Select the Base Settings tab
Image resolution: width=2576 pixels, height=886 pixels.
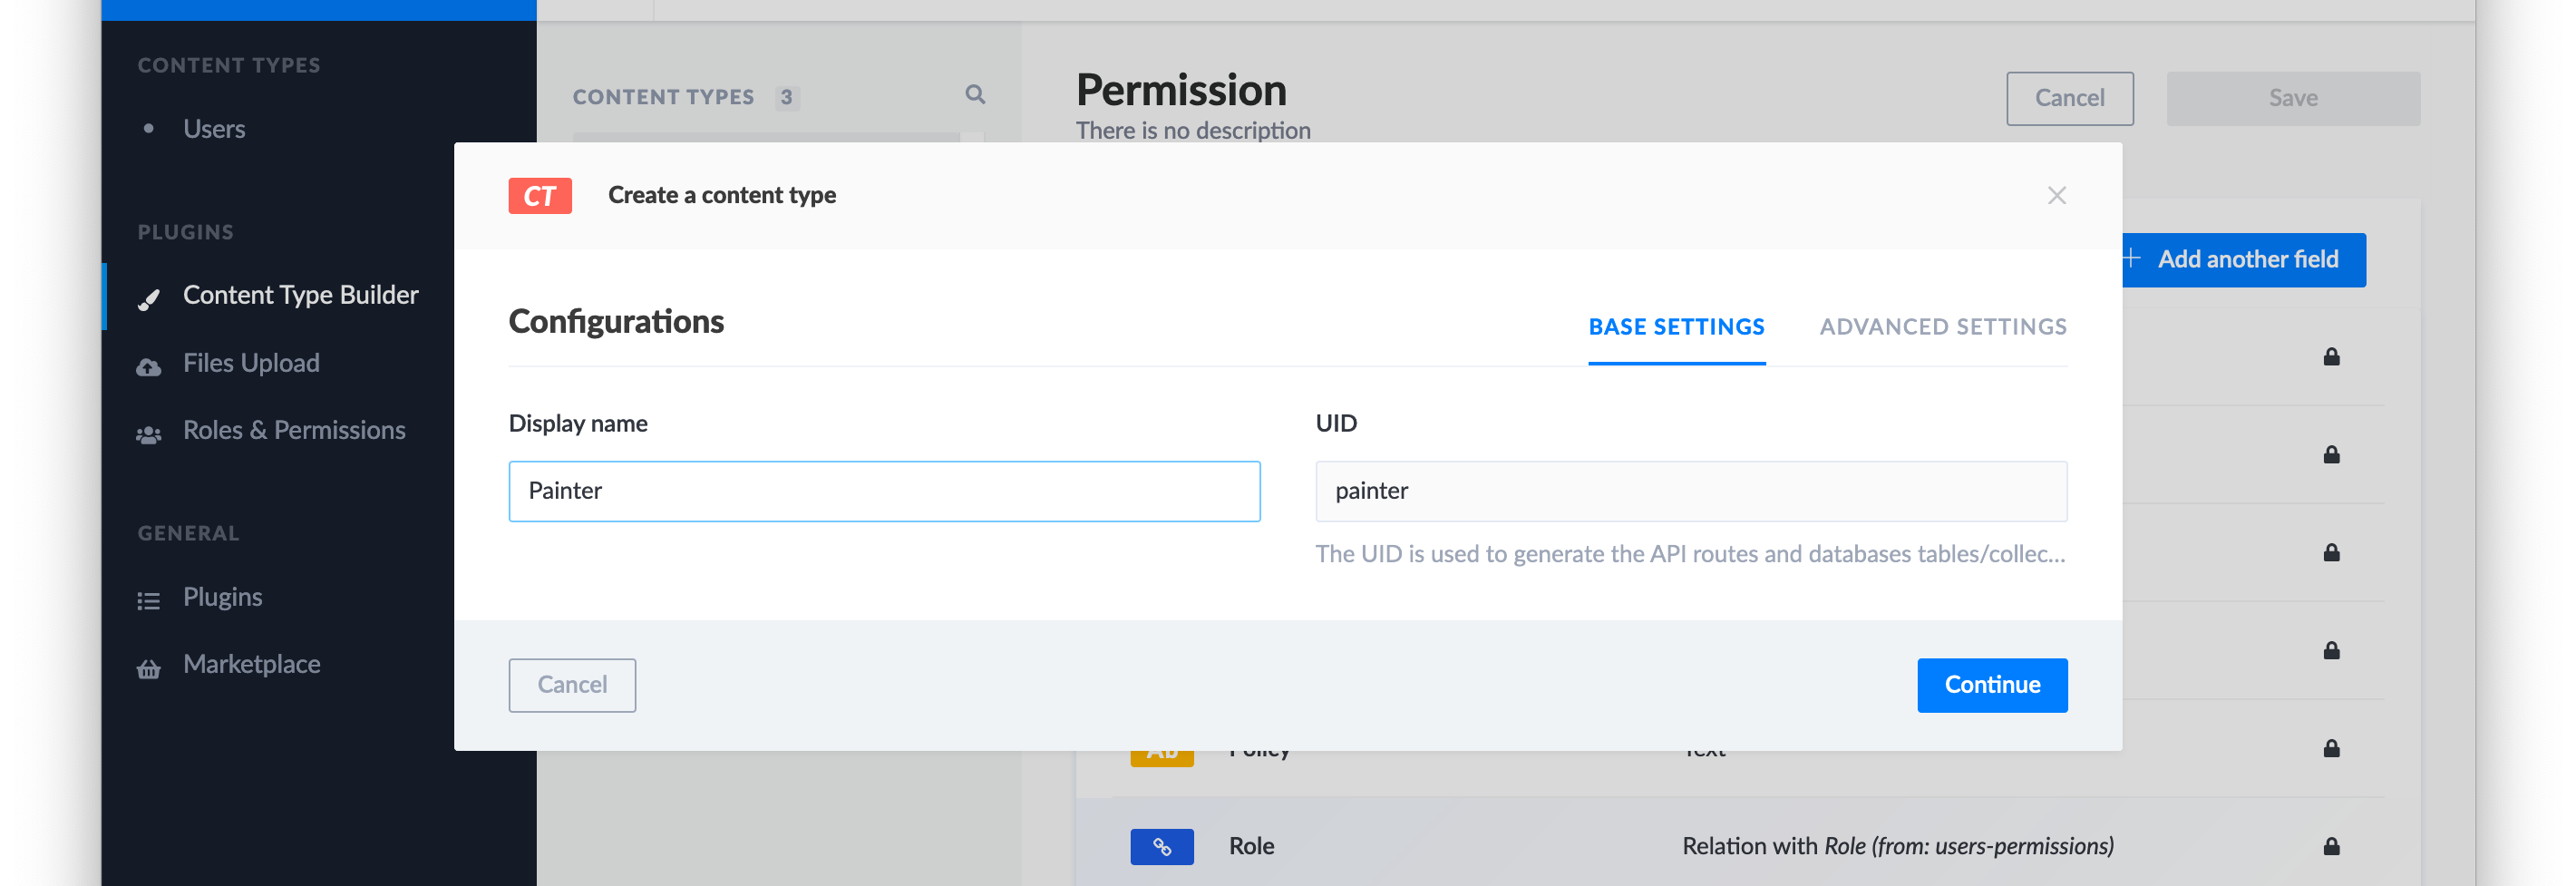click(1676, 327)
